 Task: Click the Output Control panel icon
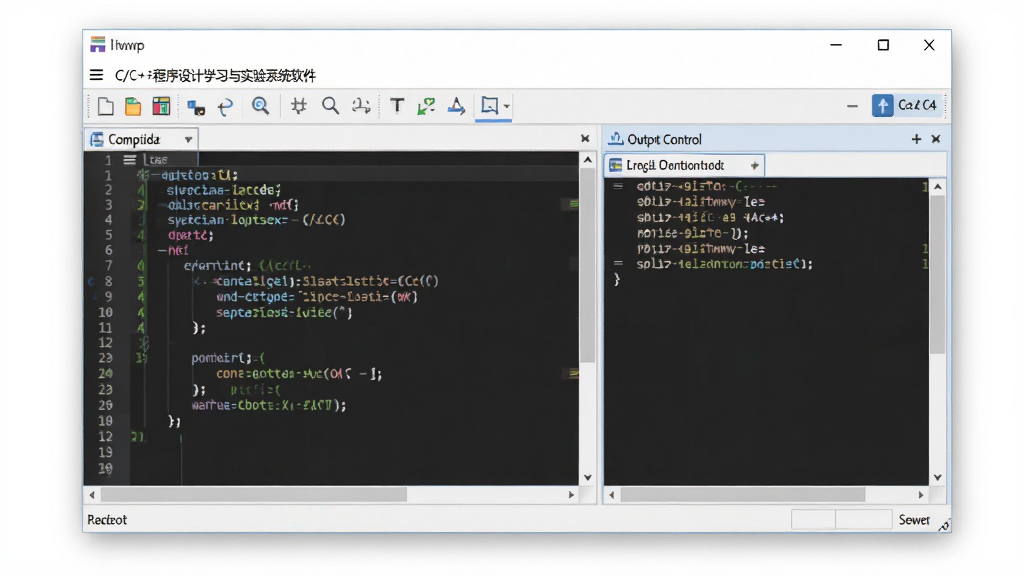click(x=615, y=138)
